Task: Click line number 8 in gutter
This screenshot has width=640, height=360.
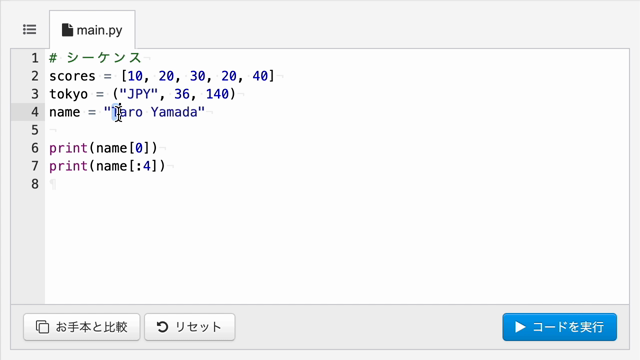Action: 35,184
